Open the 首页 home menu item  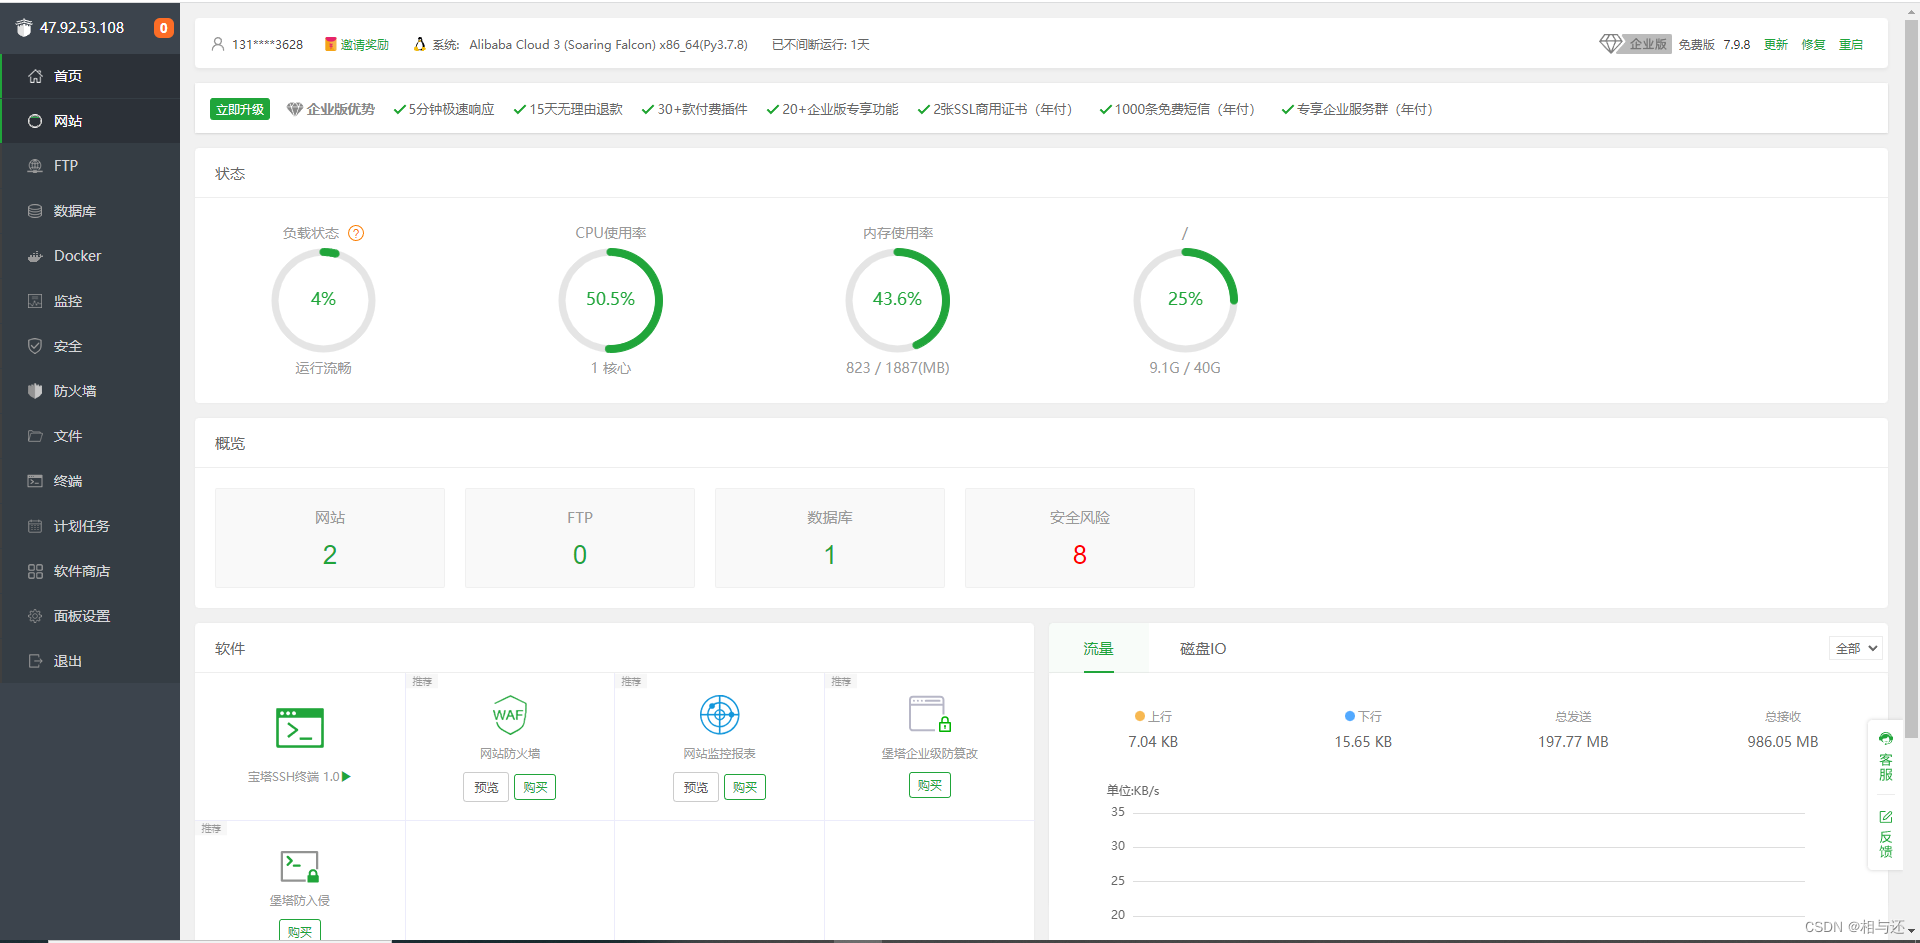tap(90, 76)
